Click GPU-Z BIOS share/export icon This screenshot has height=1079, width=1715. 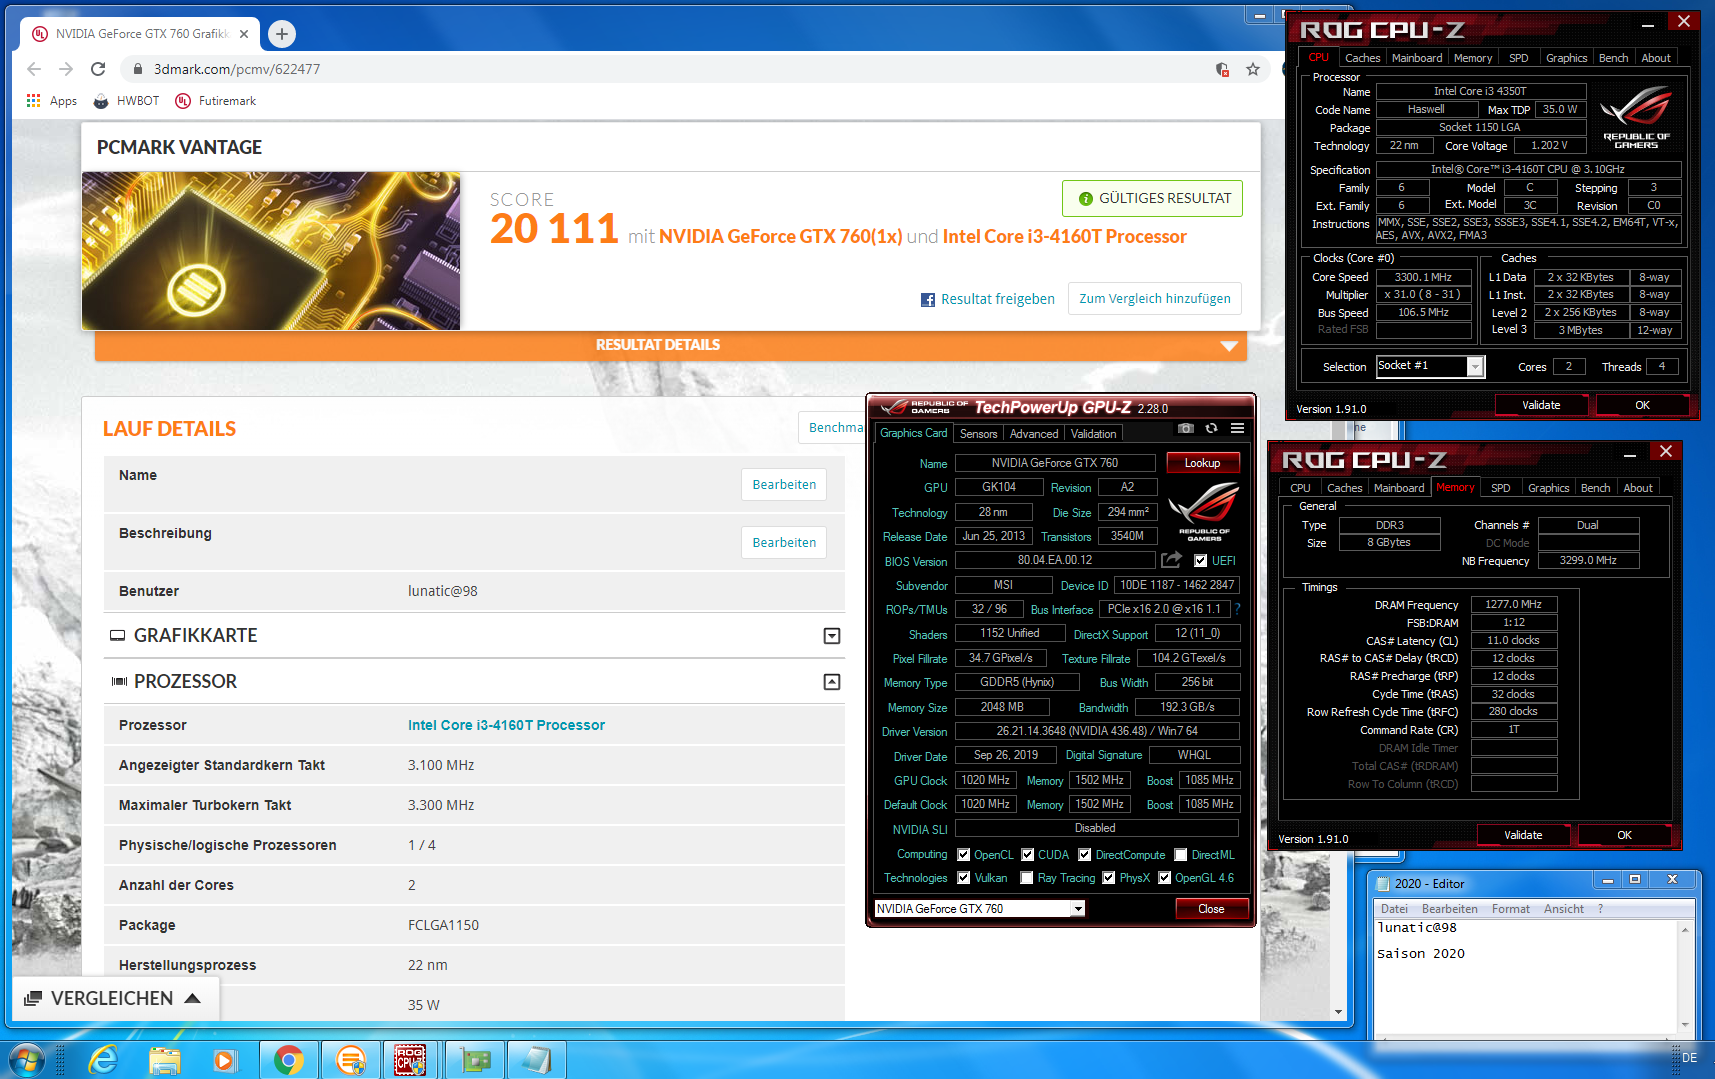pos(1171,560)
